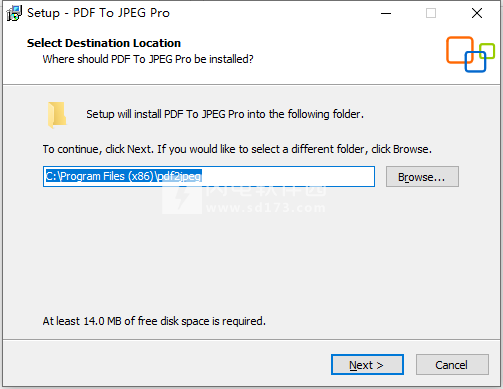Click the 'Setup will install' description line
Screen dimensions: 503x389
point(225,114)
